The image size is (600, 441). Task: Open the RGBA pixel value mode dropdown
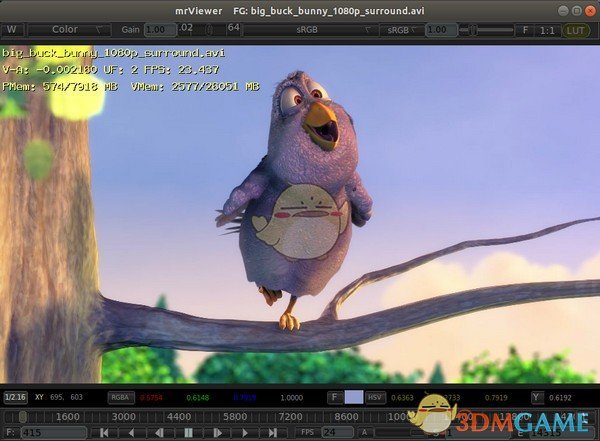click(121, 397)
